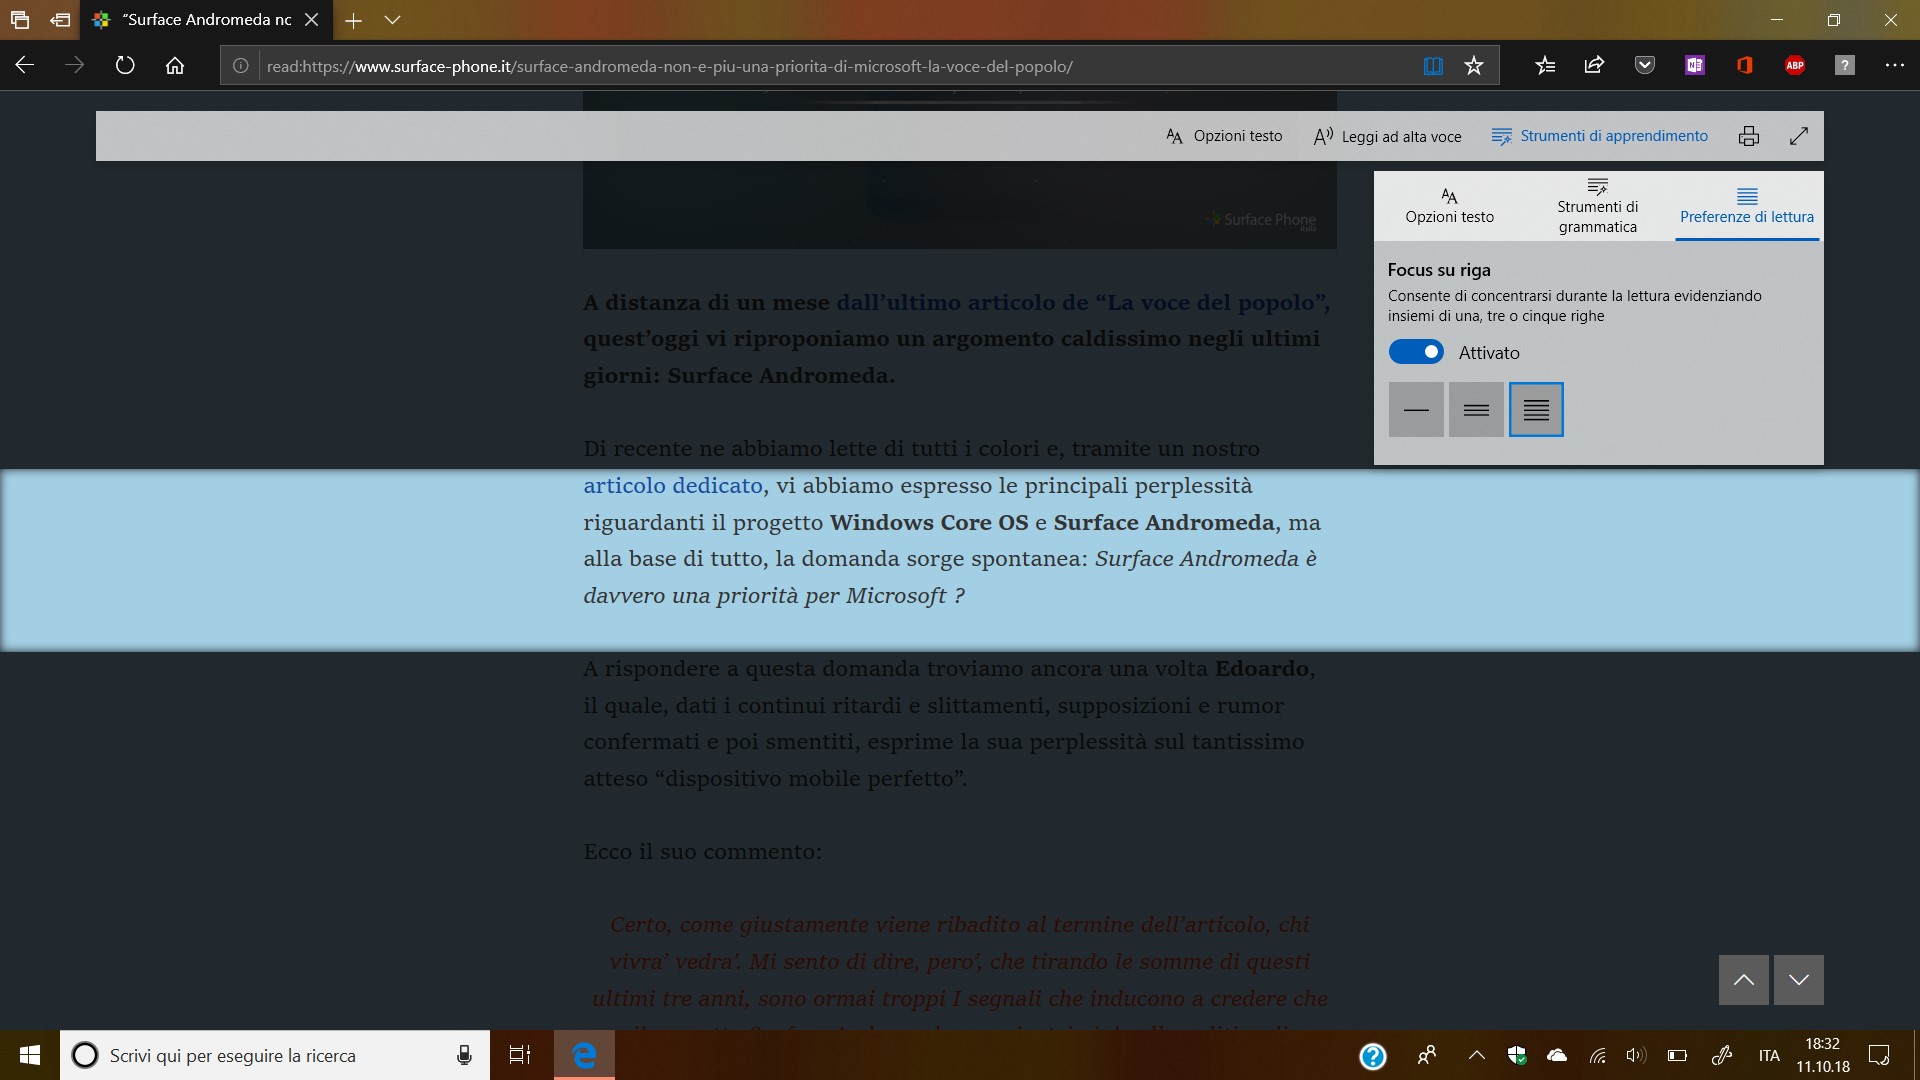The image size is (1920, 1080).
Task: Open dall'ultimo articolo La voce del popolo link
Action: click(x=1083, y=302)
